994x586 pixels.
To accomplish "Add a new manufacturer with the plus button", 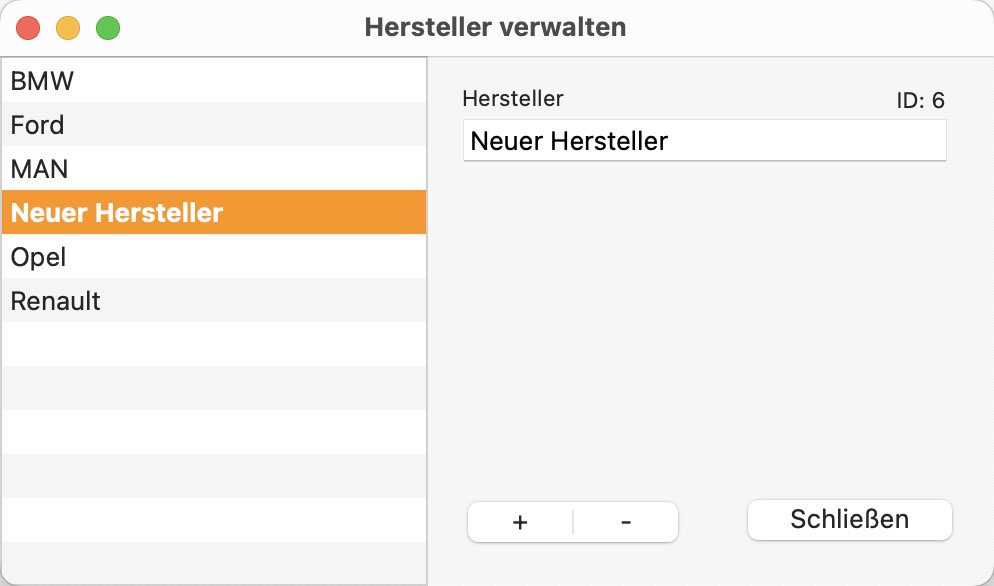I will (520, 522).
